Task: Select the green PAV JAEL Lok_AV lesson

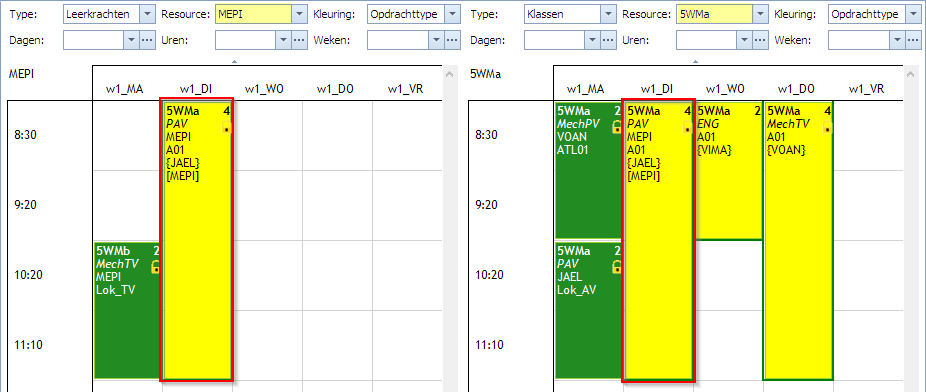Action: pos(588,310)
